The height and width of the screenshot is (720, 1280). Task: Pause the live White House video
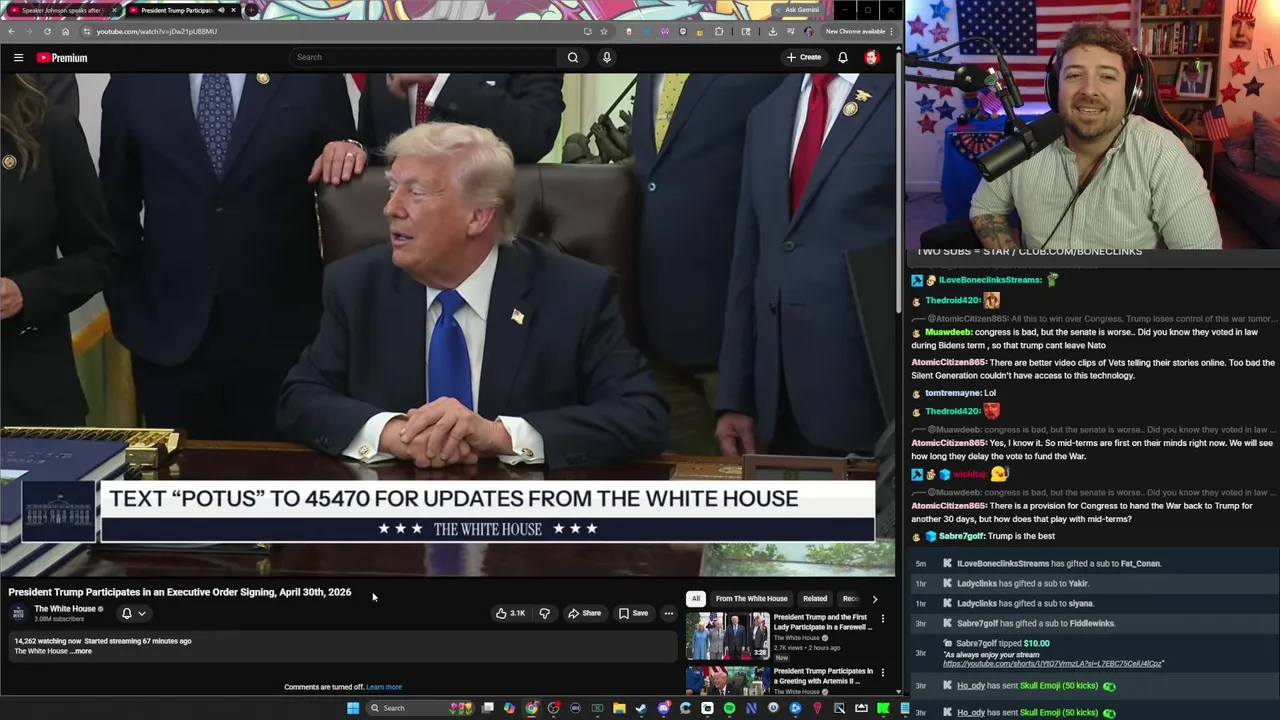[448, 325]
